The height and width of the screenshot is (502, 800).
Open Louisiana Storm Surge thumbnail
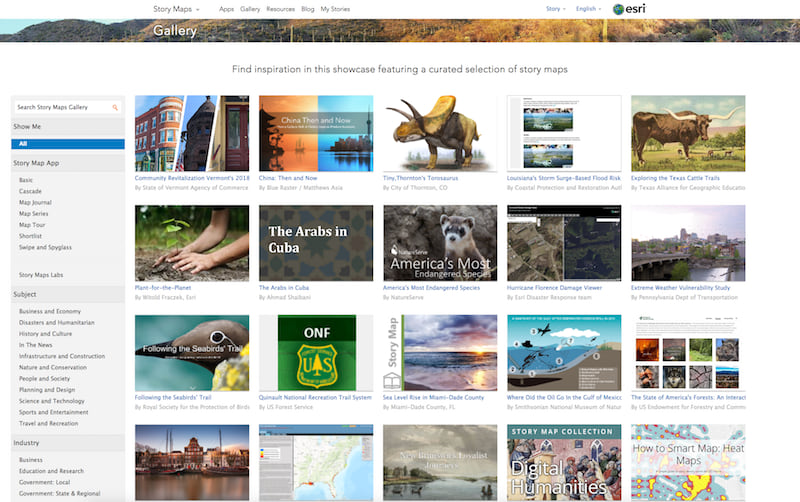[564, 133]
